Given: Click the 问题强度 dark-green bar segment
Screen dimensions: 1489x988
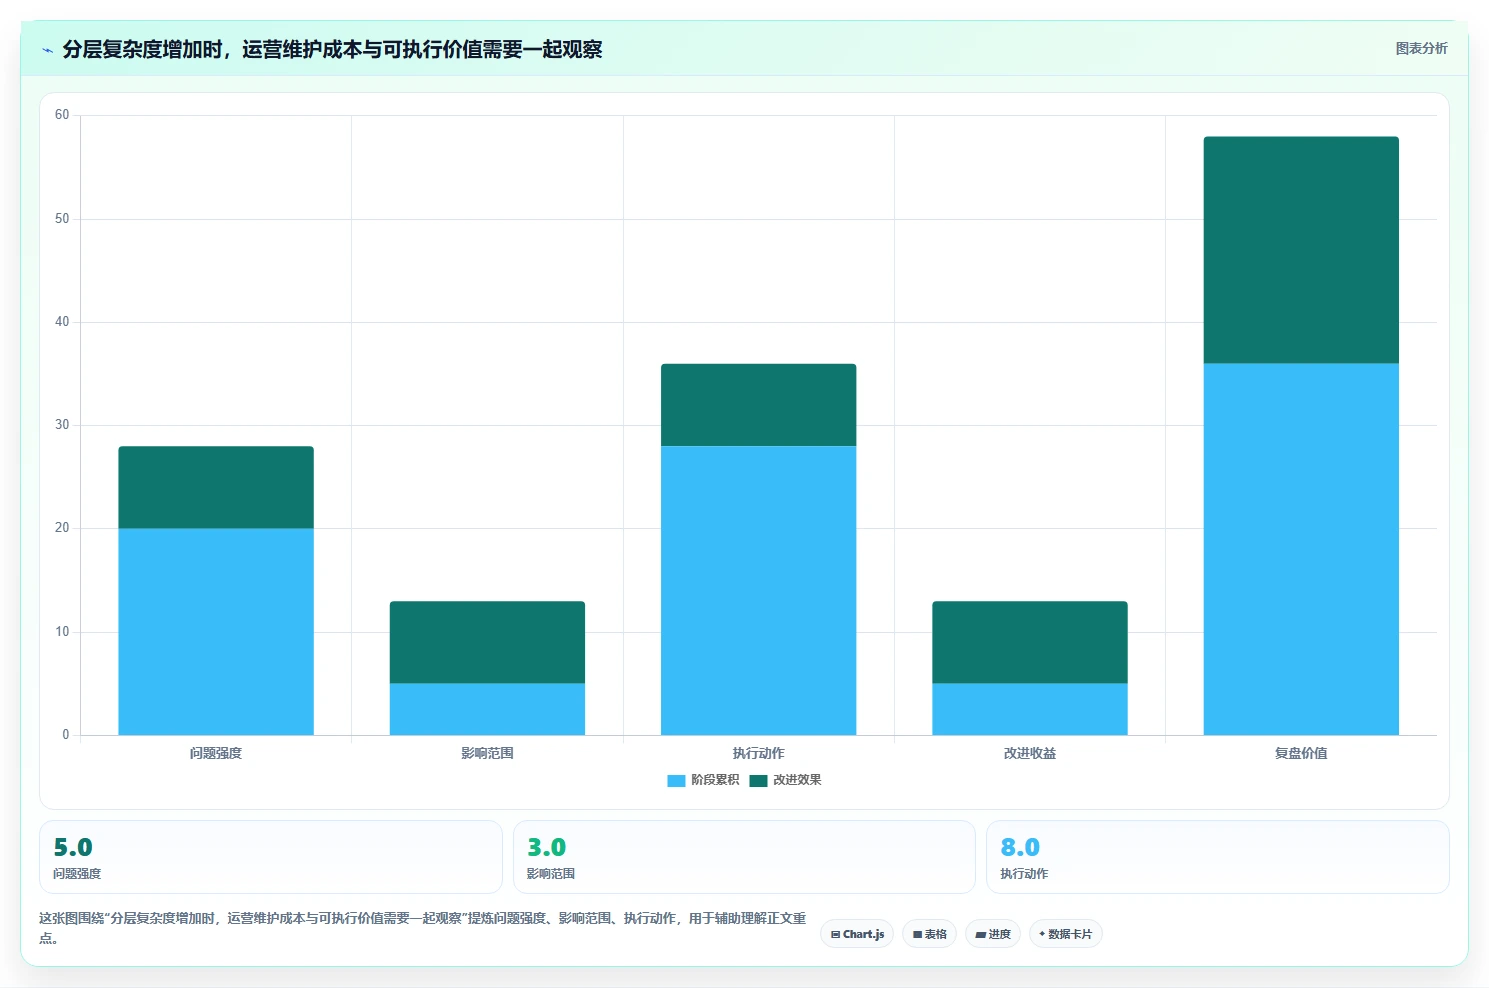Looking at the screenshot, I should (x=216, y=487).
